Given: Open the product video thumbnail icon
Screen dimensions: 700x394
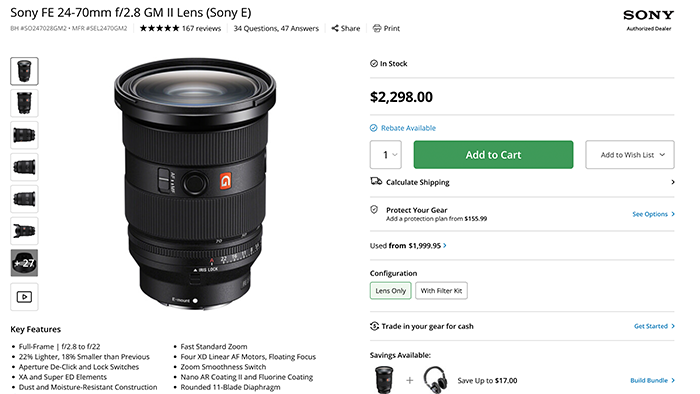Looking at the screenshot, I should [x=24, y=297].
